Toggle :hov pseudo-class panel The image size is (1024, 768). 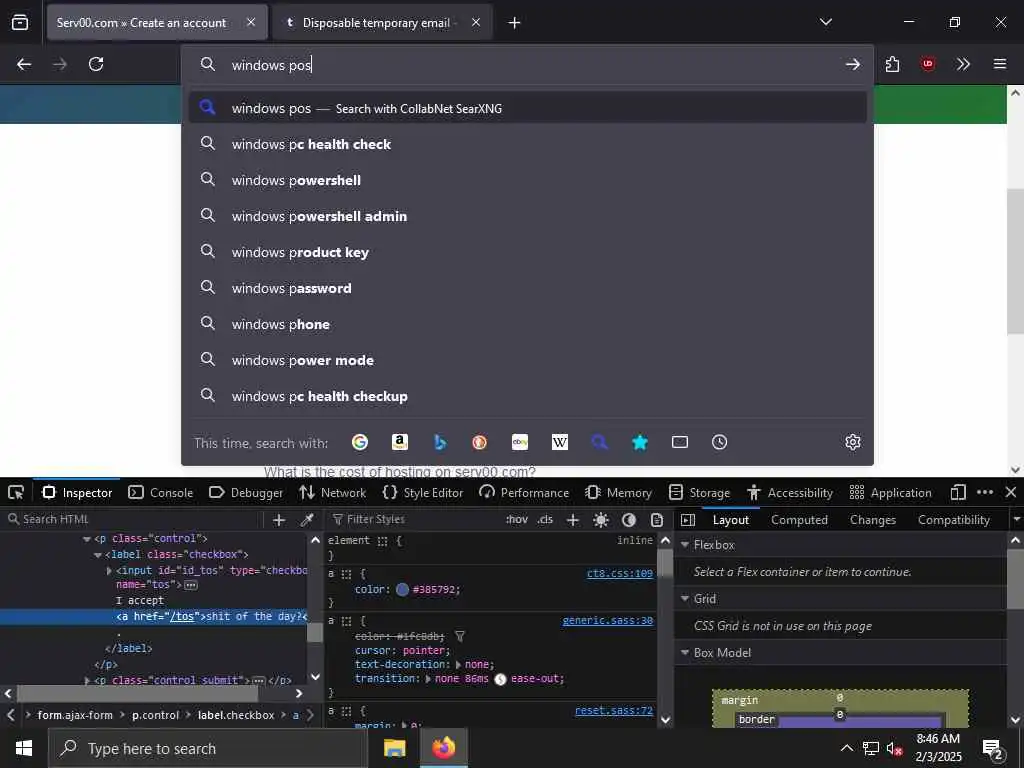click(517, 520)
